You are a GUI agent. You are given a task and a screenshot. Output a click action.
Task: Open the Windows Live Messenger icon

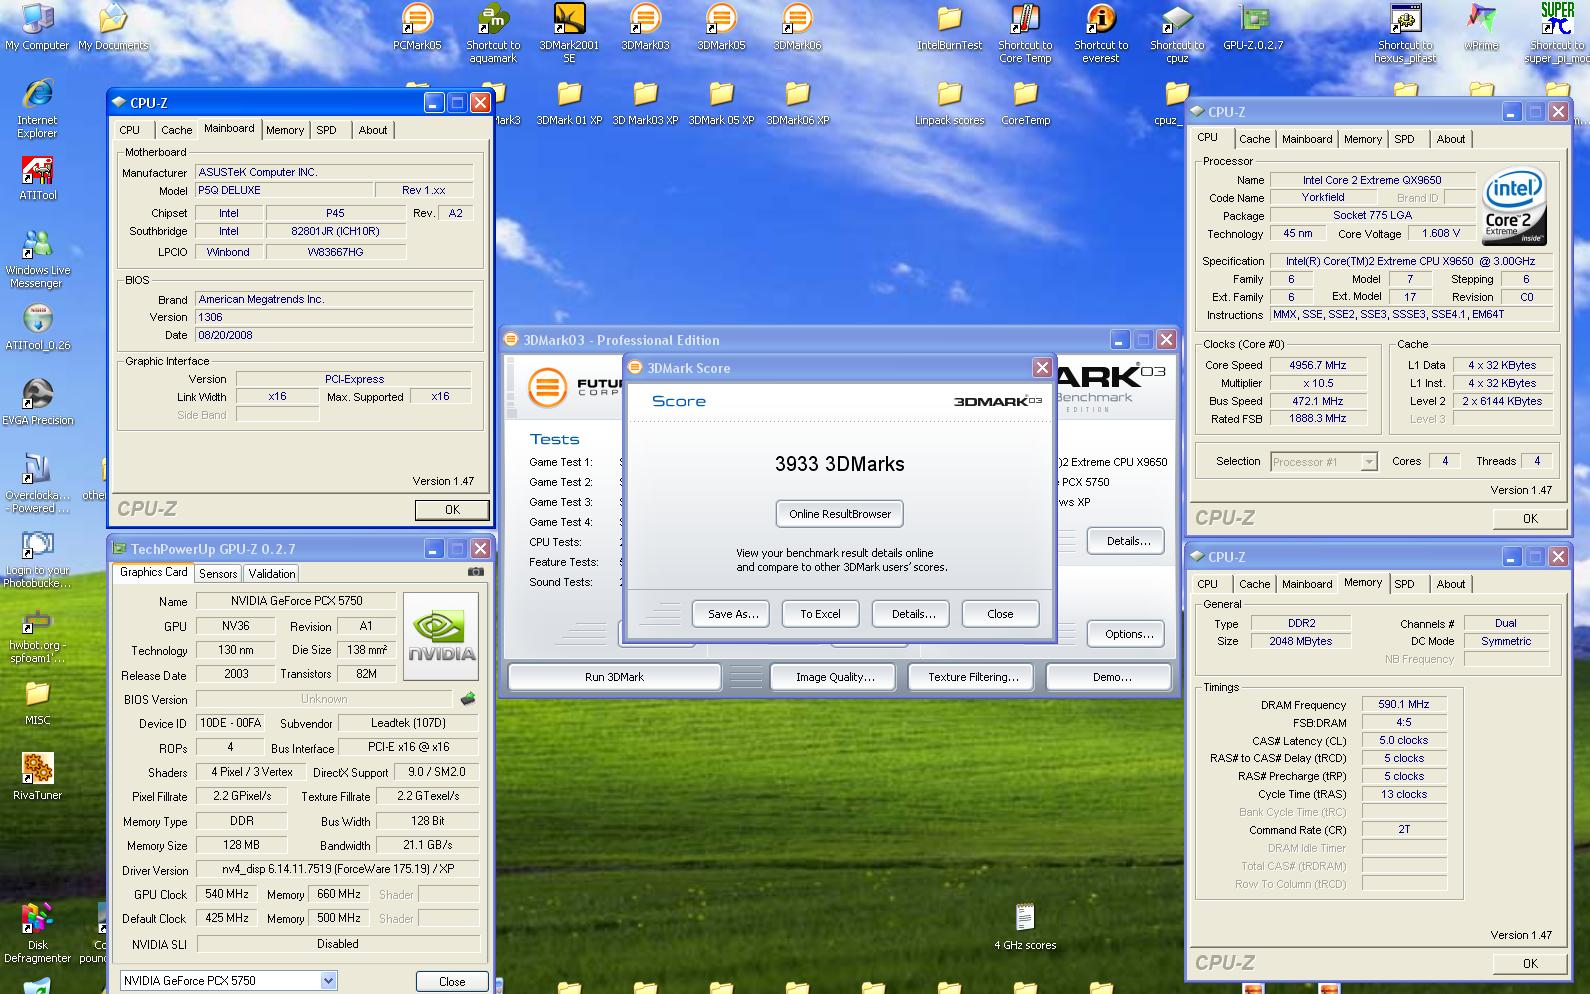point(37,259)
